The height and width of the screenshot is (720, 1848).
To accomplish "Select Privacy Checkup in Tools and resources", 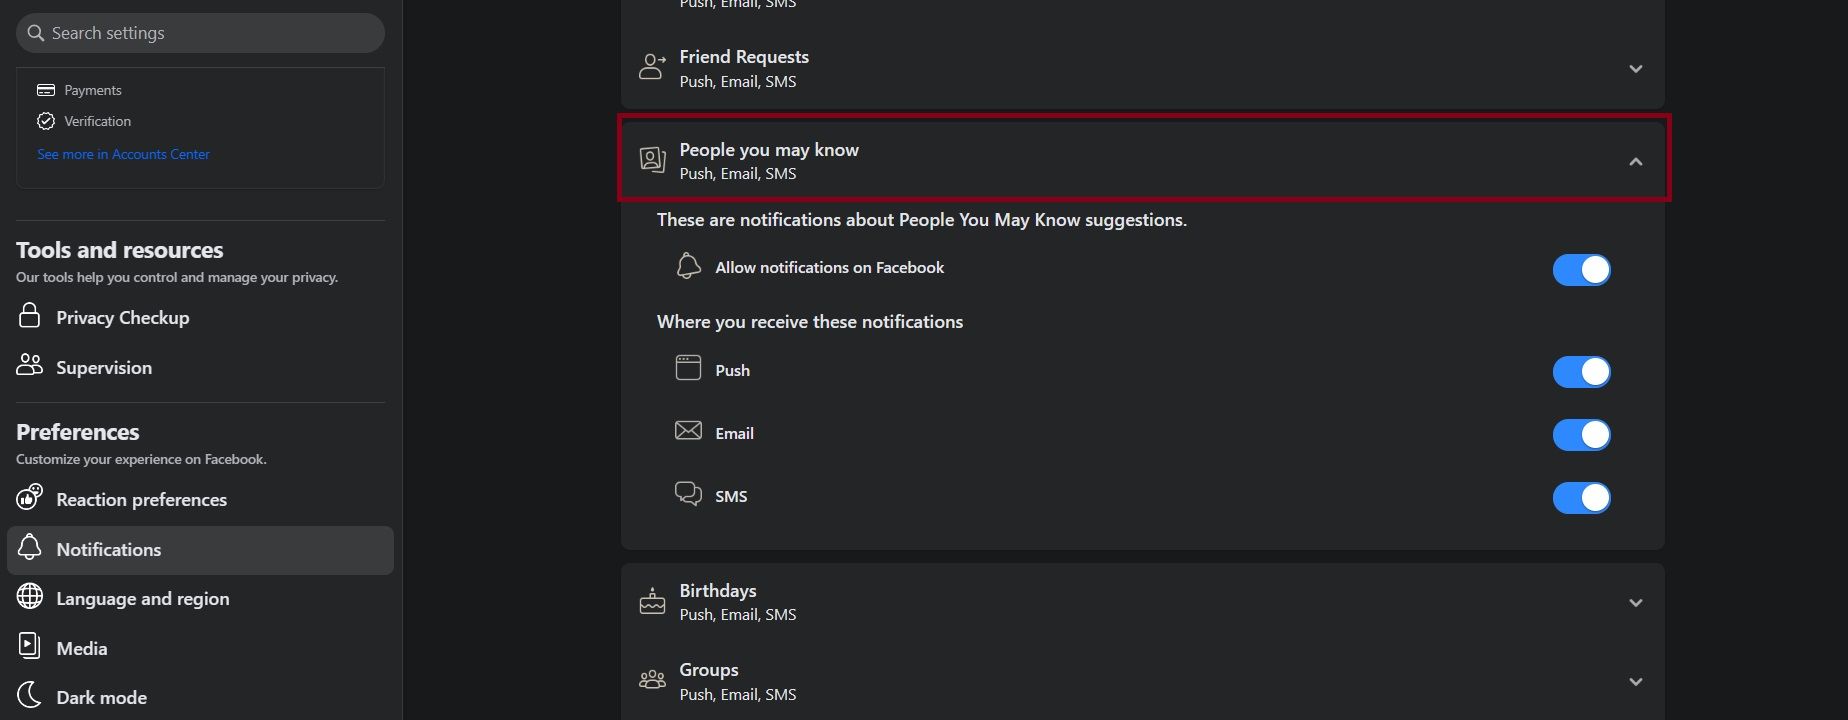I will (123, 317).
